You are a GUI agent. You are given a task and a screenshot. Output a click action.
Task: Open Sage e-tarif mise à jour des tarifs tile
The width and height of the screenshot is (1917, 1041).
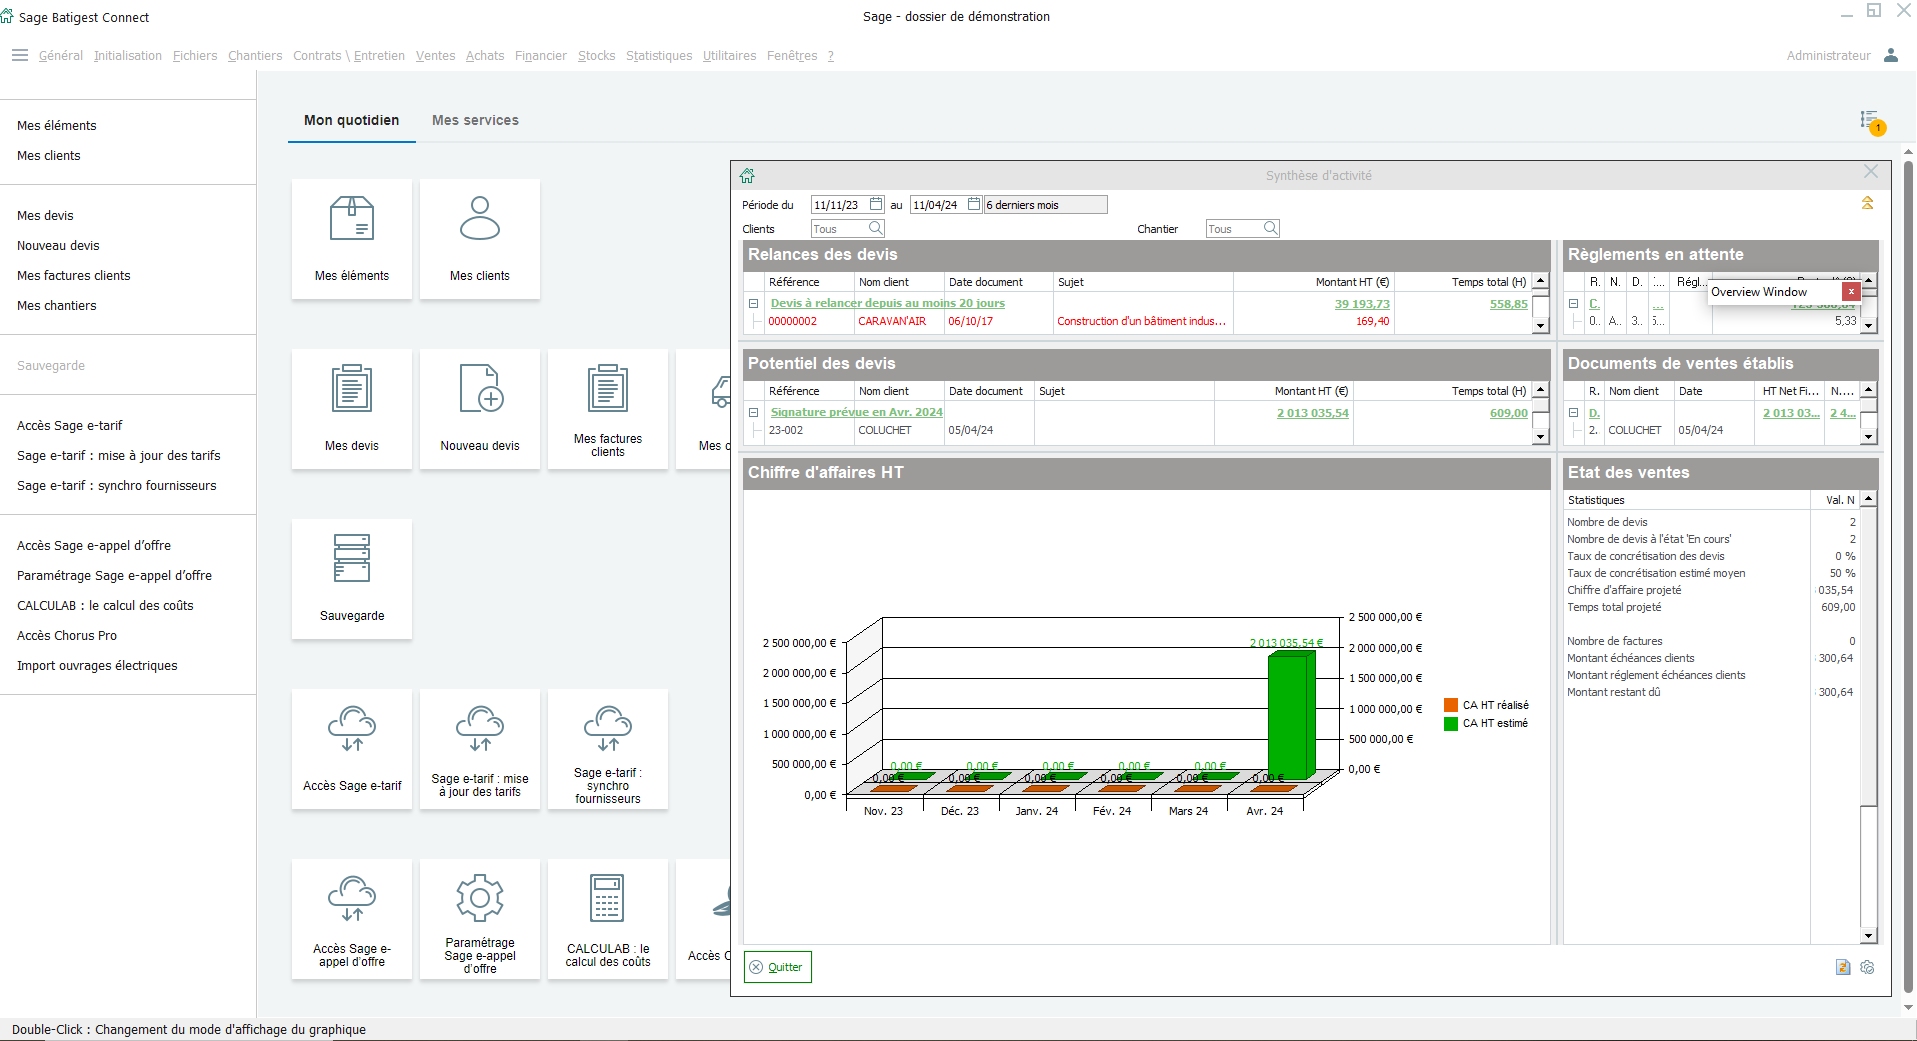tap(480, 749)
